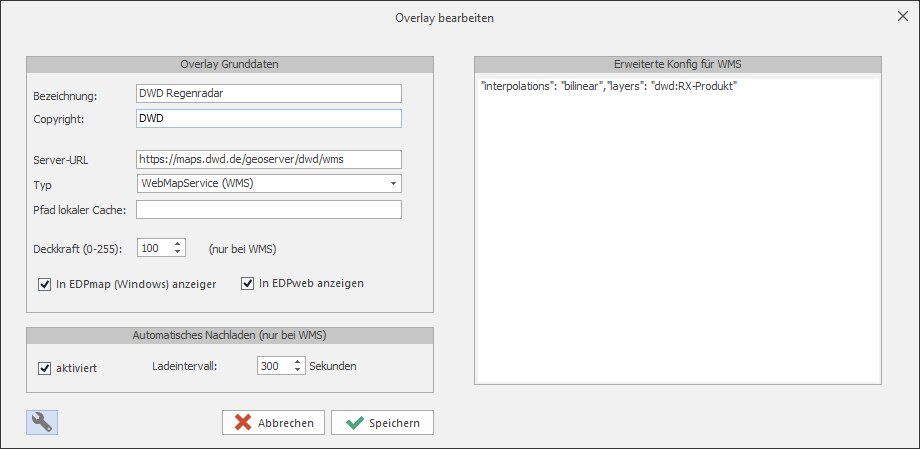Image resolution: width=920 pixels, height=449 pixels.
Task: Open the Typ dropdown list
Action: click(x=393, y=183)
